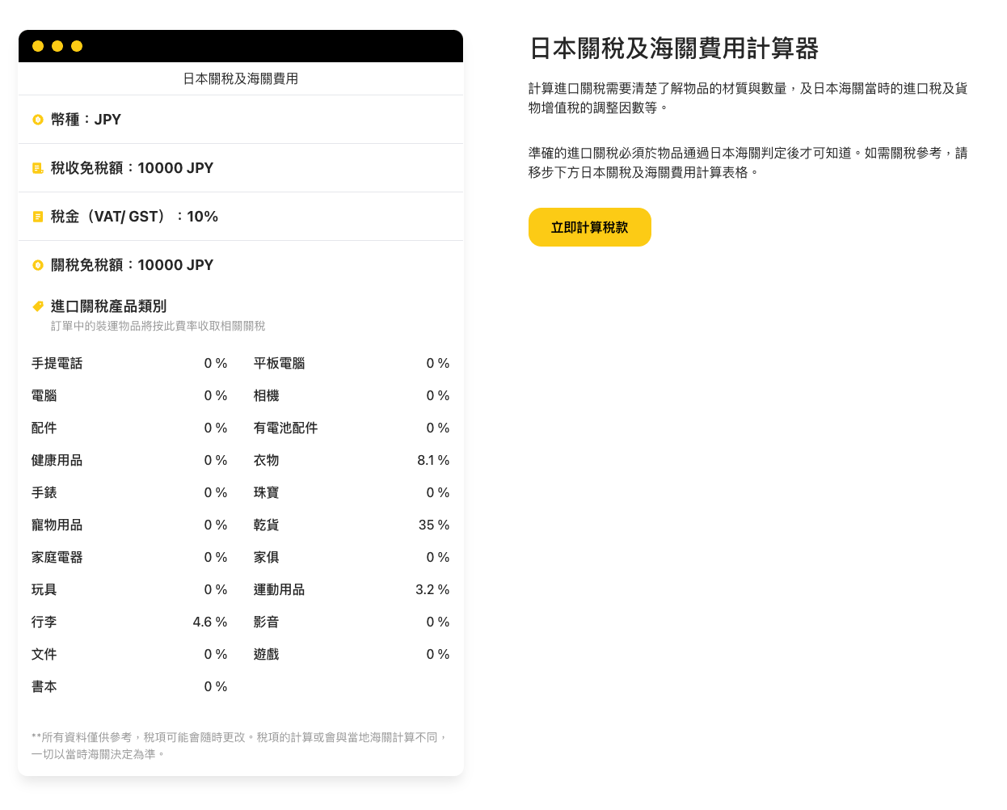The height and width of the screenshot is (810, 1007).
Task: Select the 有電池配件 category label
Action: tap(285, 428)
